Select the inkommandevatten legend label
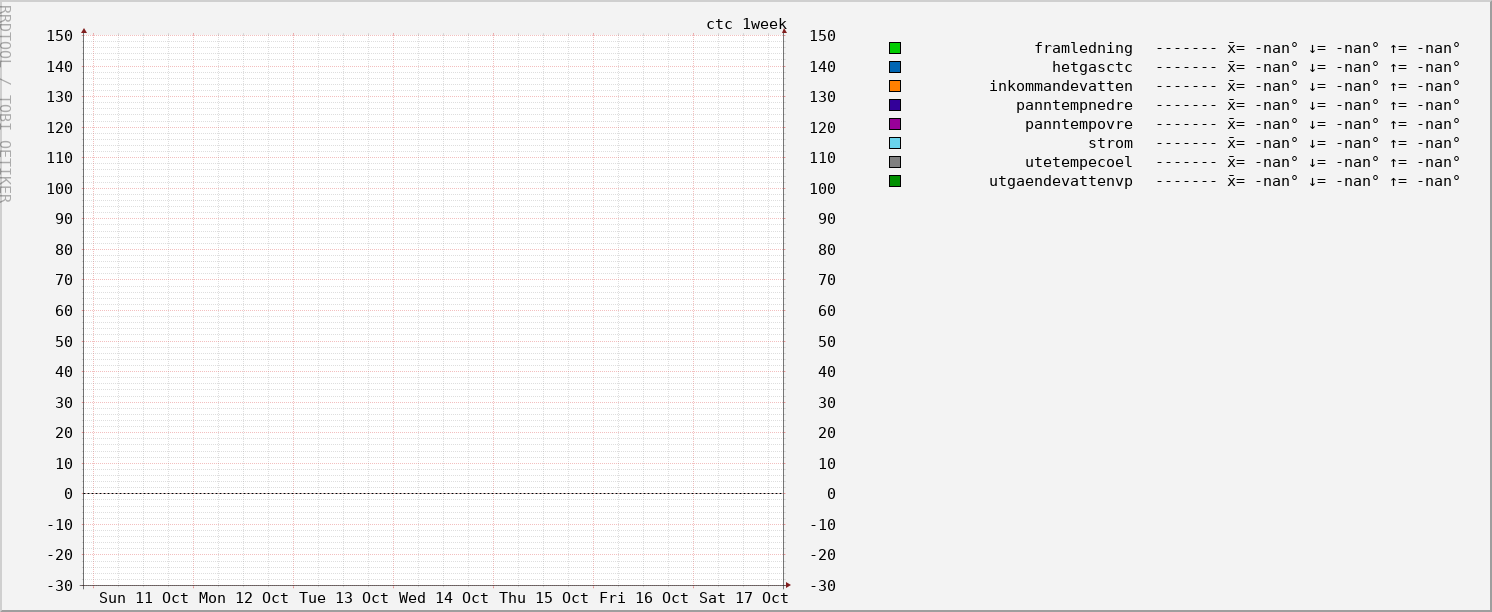The height and width of the screenshot is (612, 1492). [1061, 86]
